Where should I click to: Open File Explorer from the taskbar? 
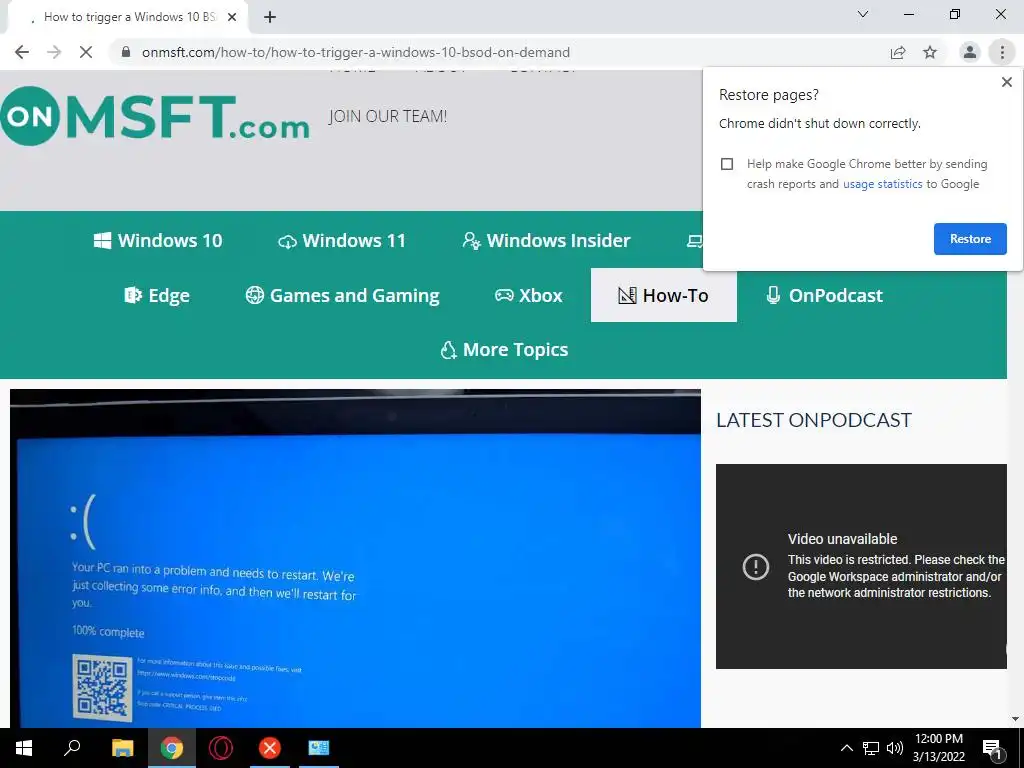point(122,748)
